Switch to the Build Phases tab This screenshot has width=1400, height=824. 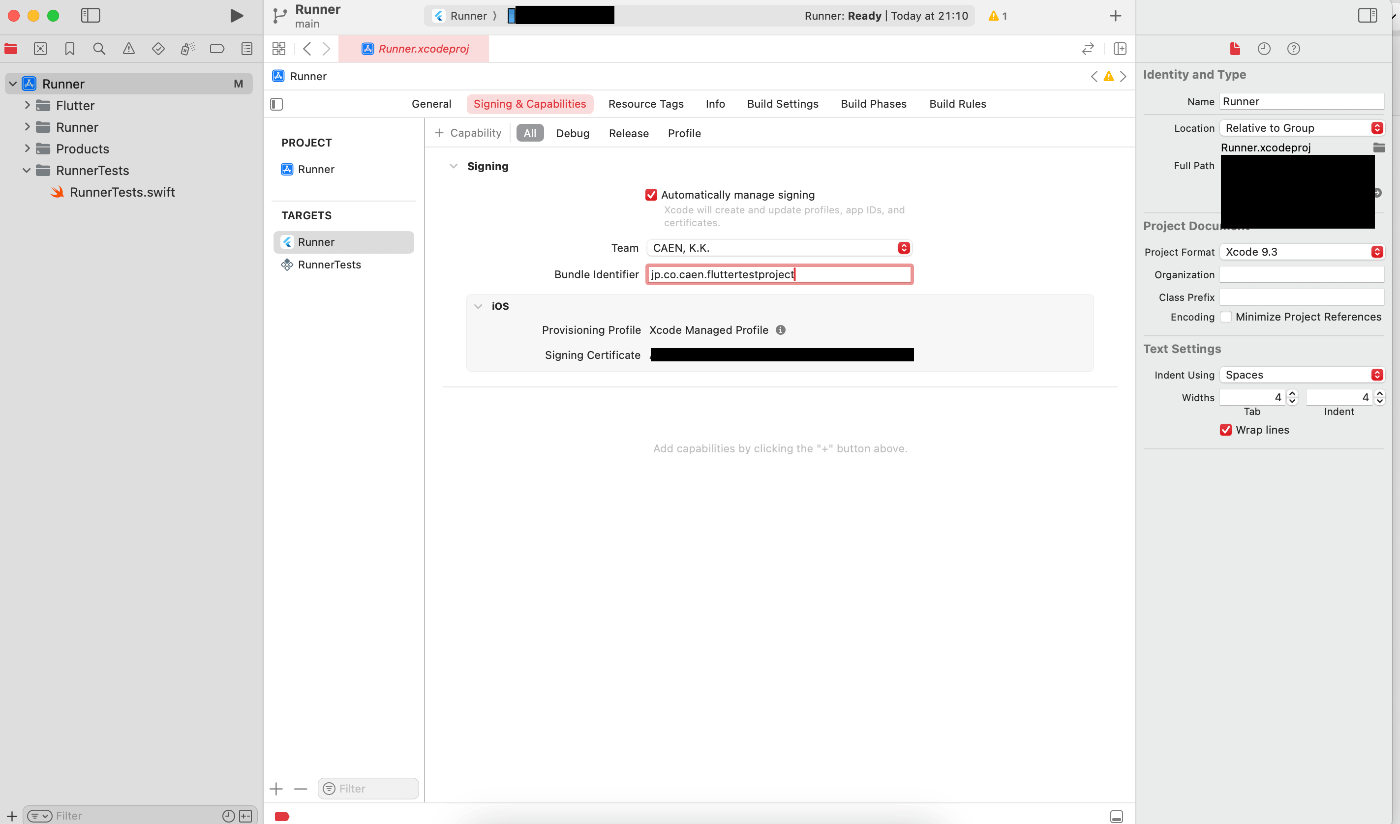coord(874,104)
